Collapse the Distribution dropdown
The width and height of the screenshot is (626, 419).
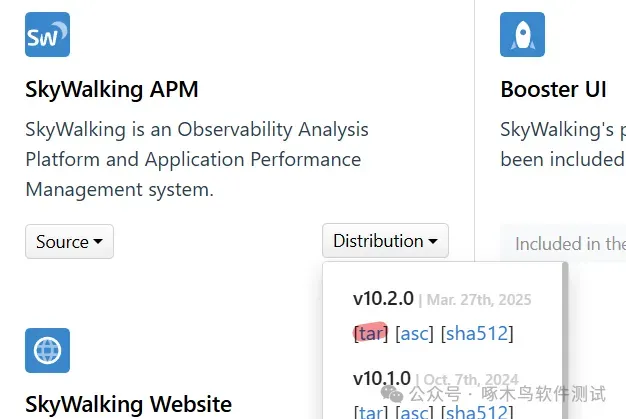click(385, 241)
